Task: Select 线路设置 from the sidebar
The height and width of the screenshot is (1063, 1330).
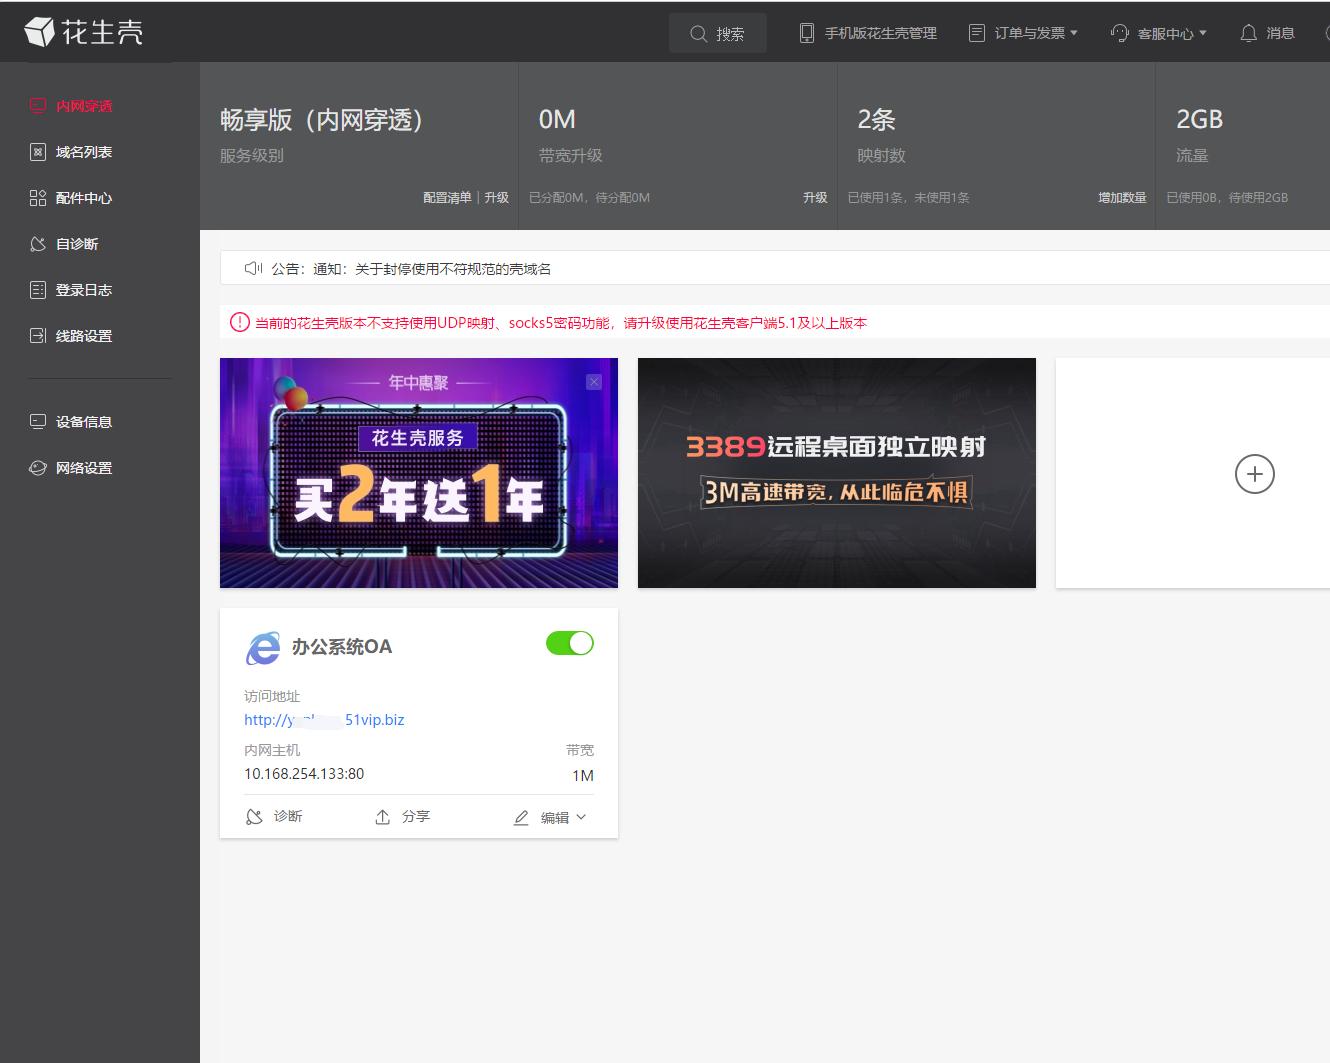Action: point(83,336)
